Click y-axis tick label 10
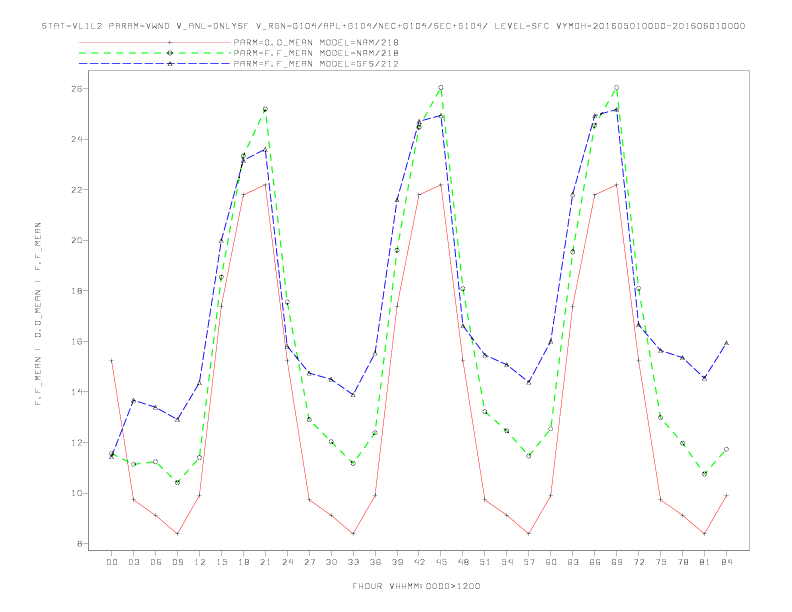The height and width of the screenshot is (612, 792). (x=77, y=493)
